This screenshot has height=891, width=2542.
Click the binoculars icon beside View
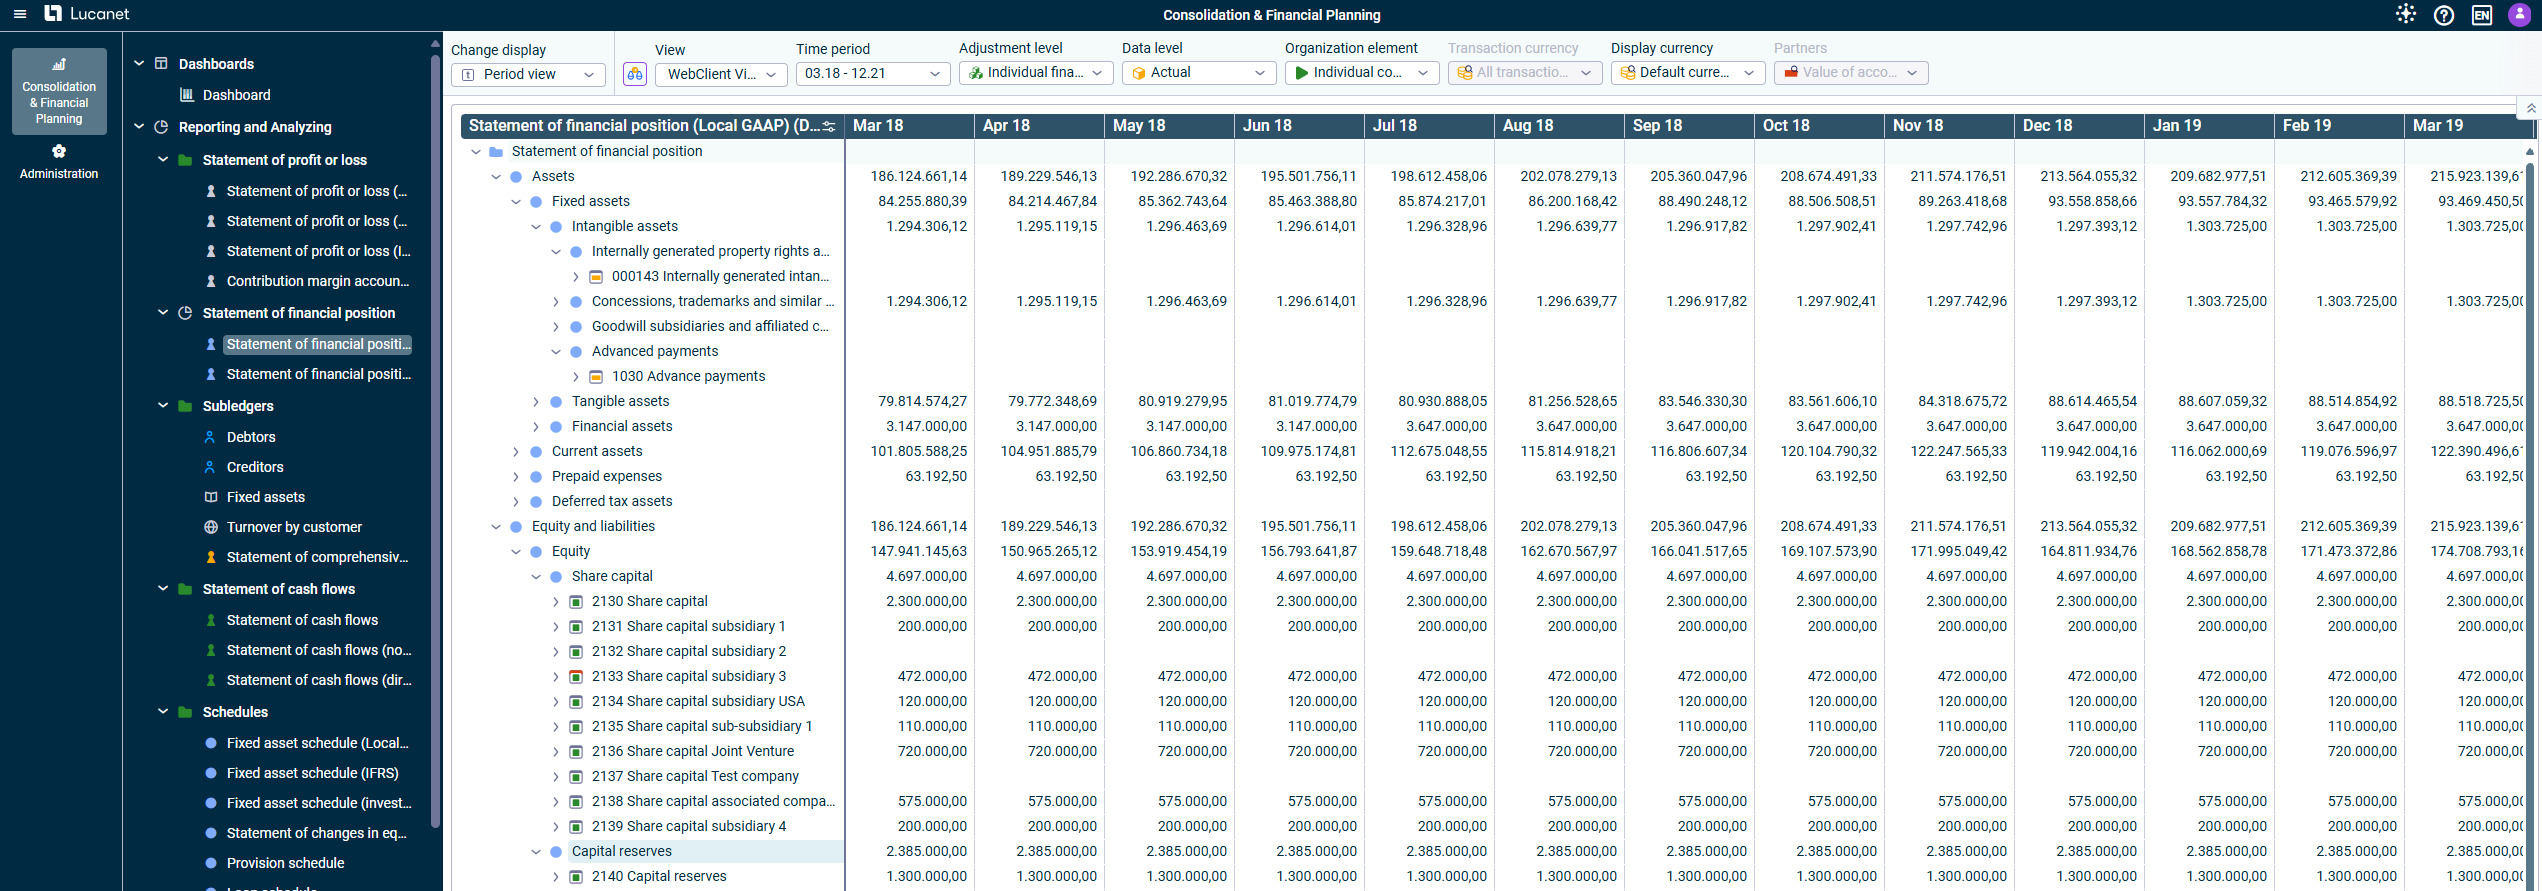635,74
